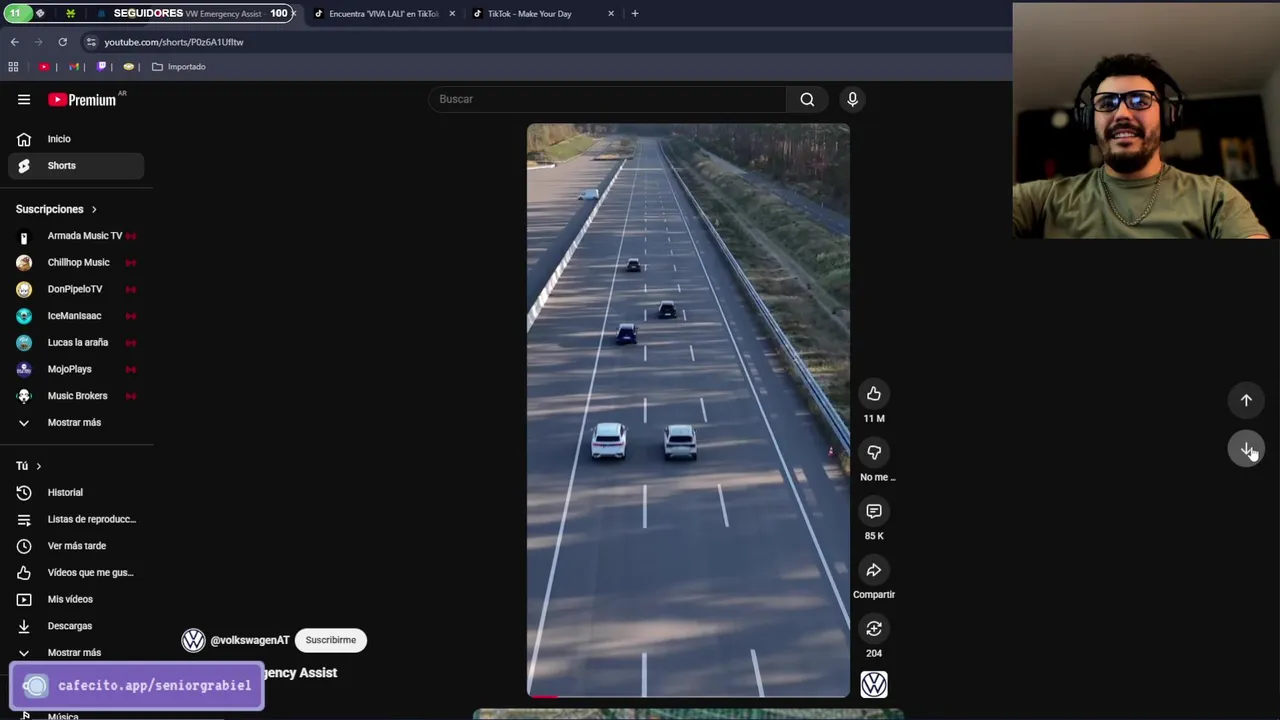Open the Volkswagen sound thumbnail
The image size is (1280, 720).
pyautogui.click(x=874, y=684)
